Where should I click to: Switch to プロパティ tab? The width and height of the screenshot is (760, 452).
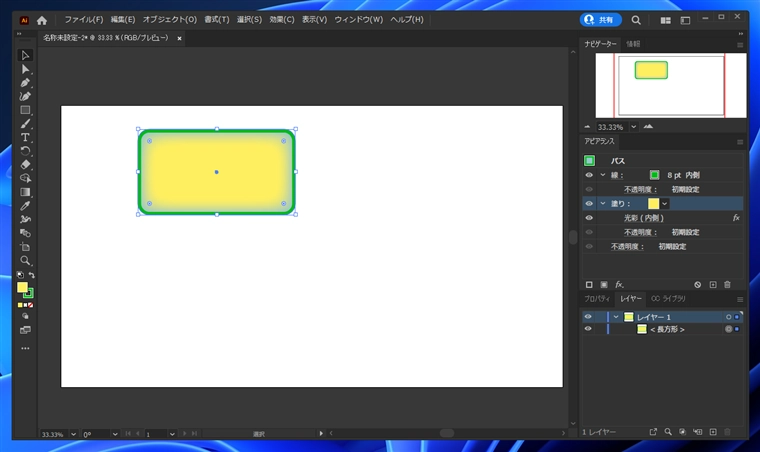coord(597,299)
